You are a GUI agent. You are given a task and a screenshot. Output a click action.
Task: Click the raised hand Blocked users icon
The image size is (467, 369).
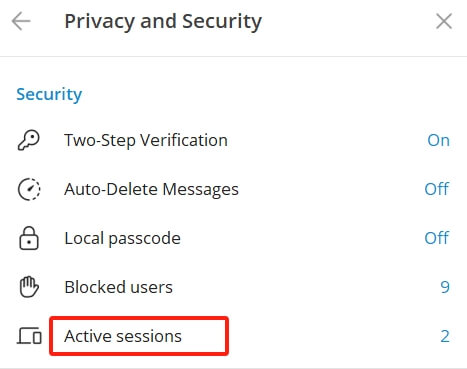click(29, 287)
